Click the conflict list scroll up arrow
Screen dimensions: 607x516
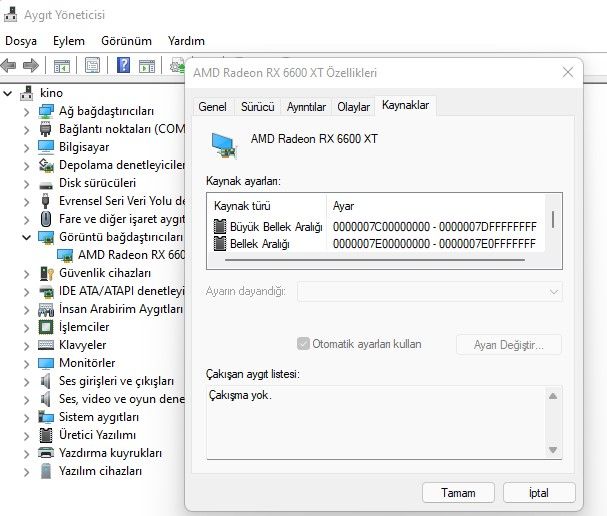(x=553, y=396)
